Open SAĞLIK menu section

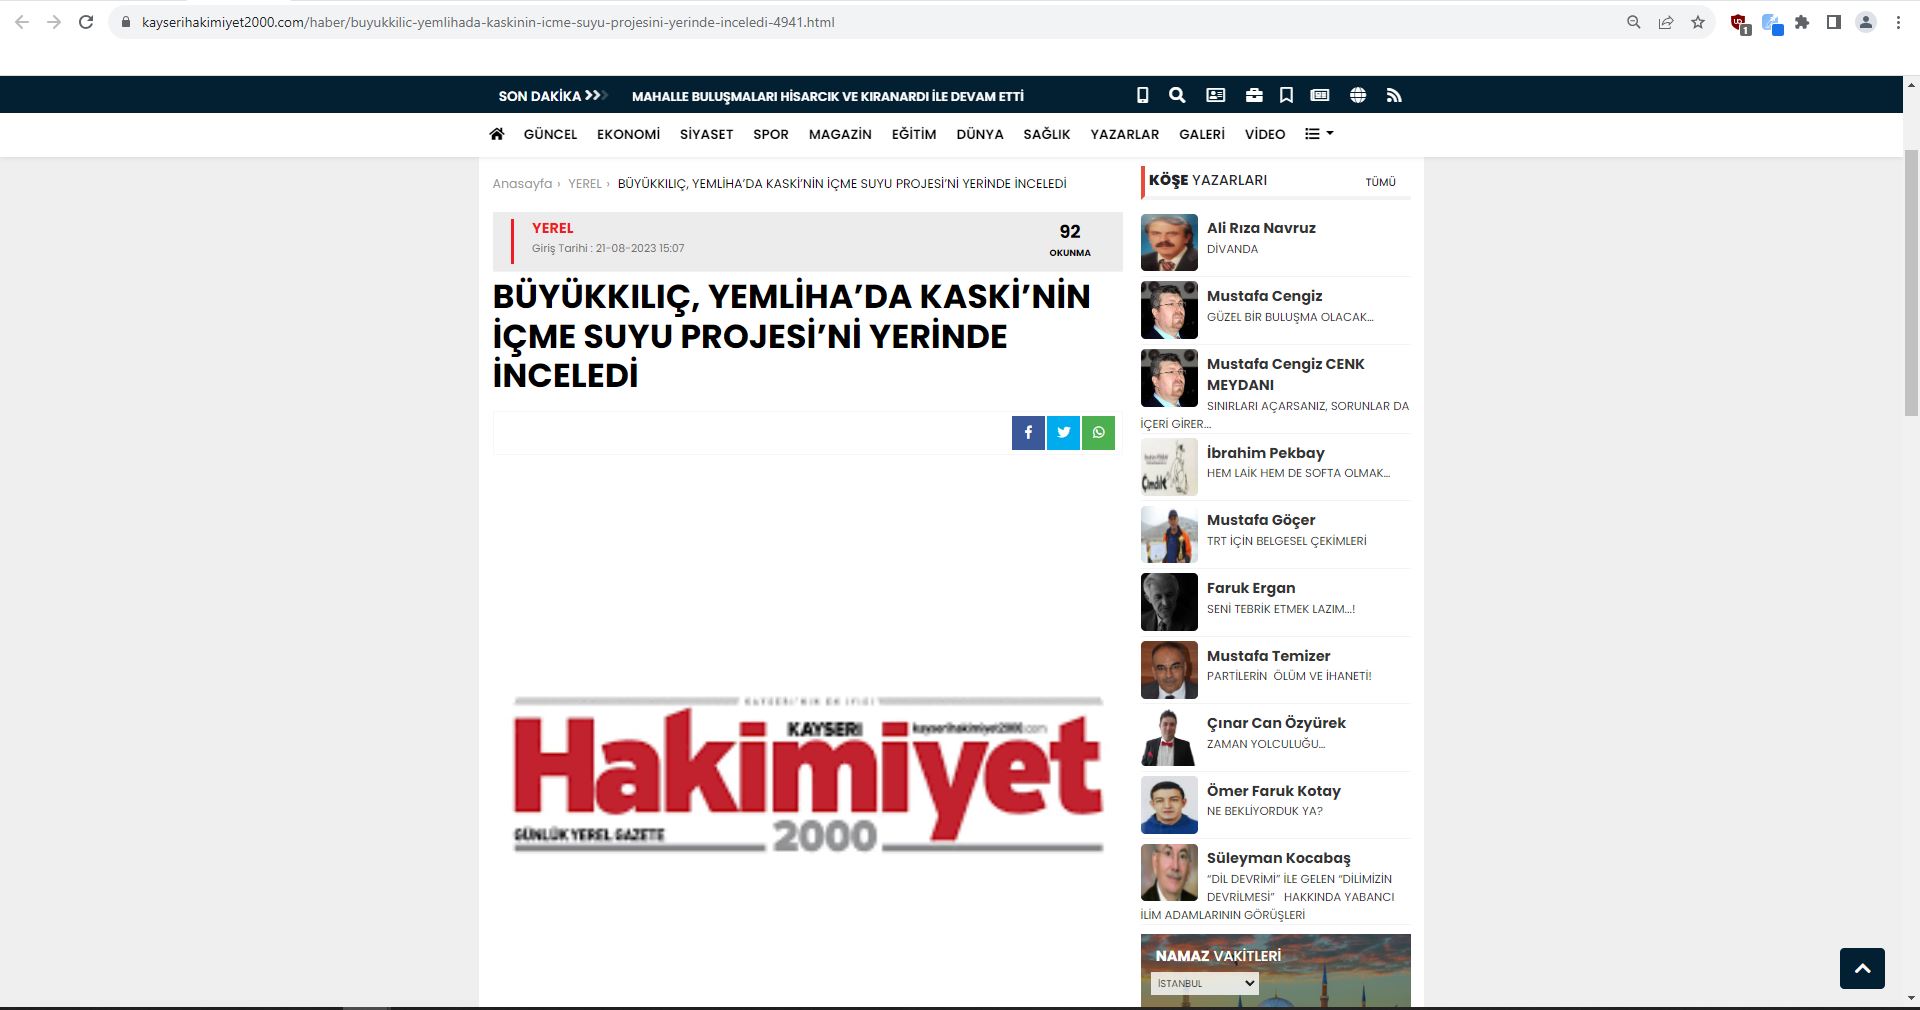1047,134
